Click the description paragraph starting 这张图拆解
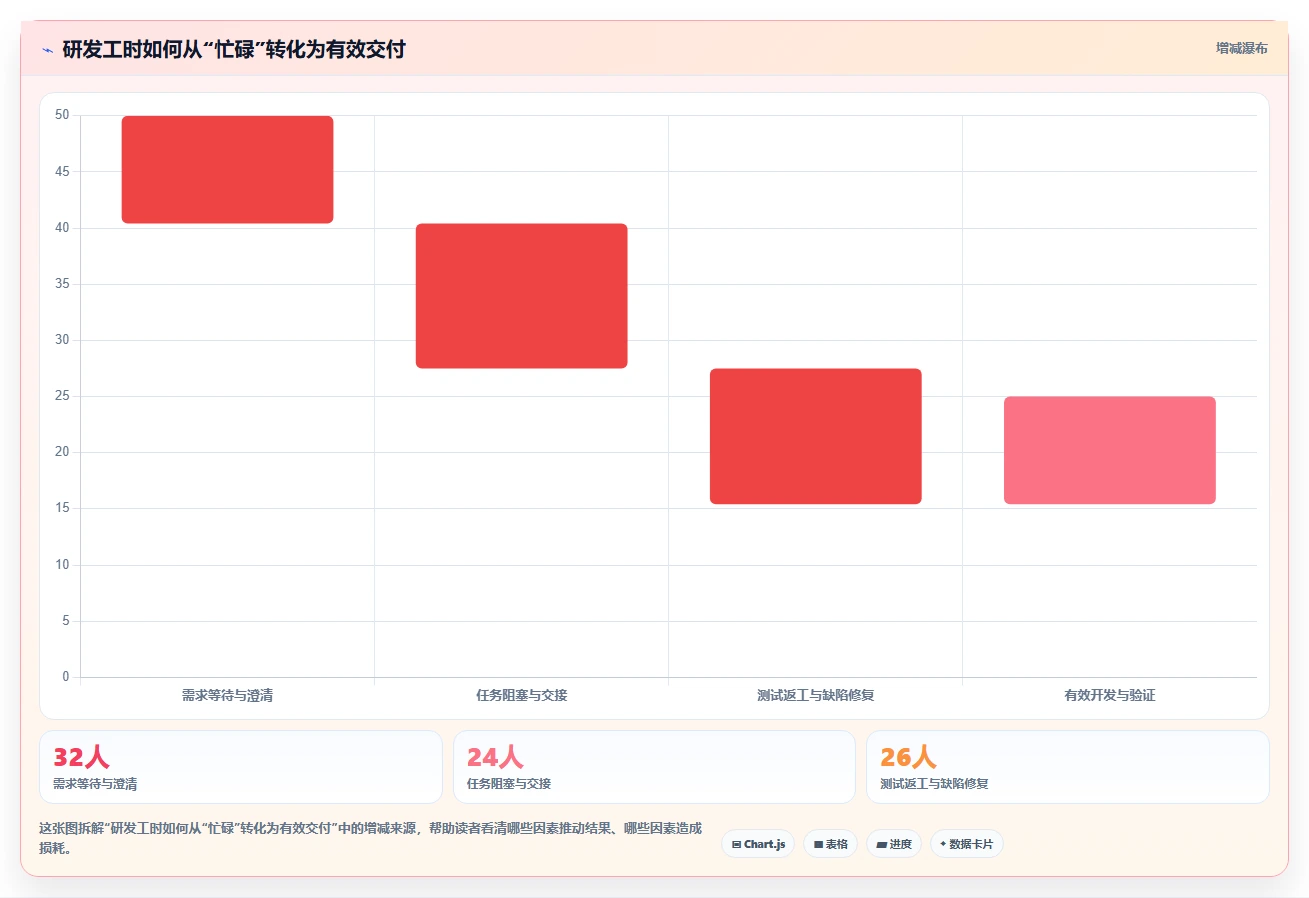 [x=370, y=838]
